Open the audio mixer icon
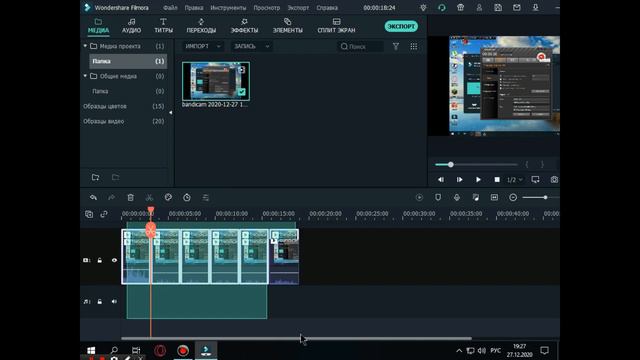The image size is (640, 360). (476, 198)
